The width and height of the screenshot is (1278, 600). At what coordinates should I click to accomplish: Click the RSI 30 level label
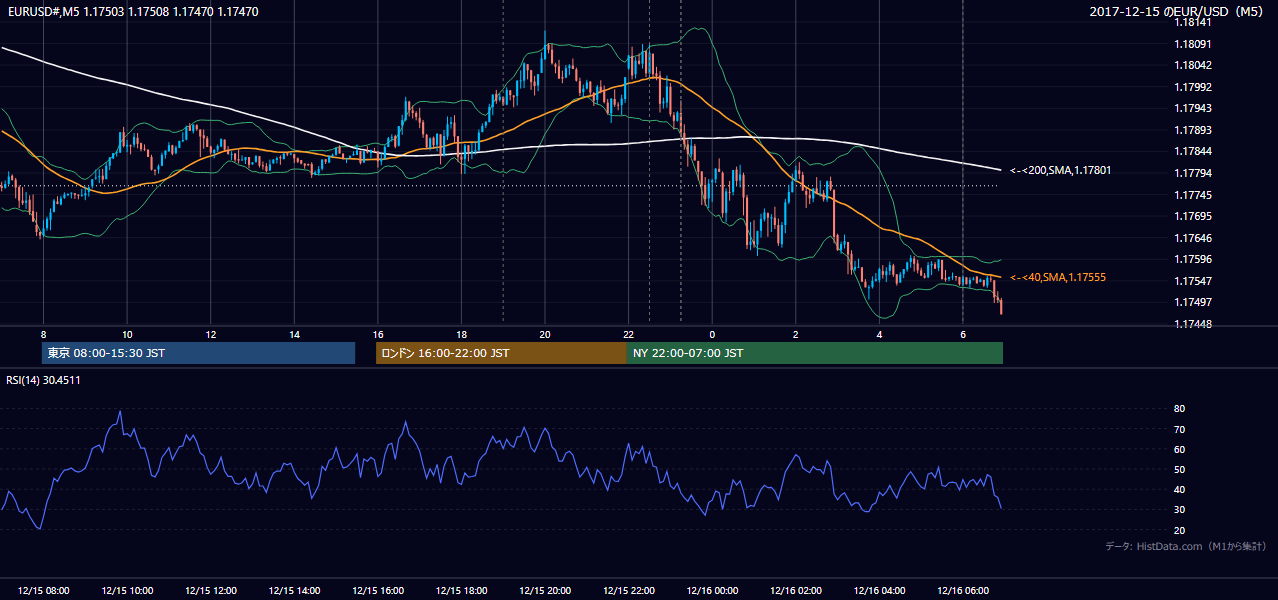pyautogui.click(x=1179, y=510)
